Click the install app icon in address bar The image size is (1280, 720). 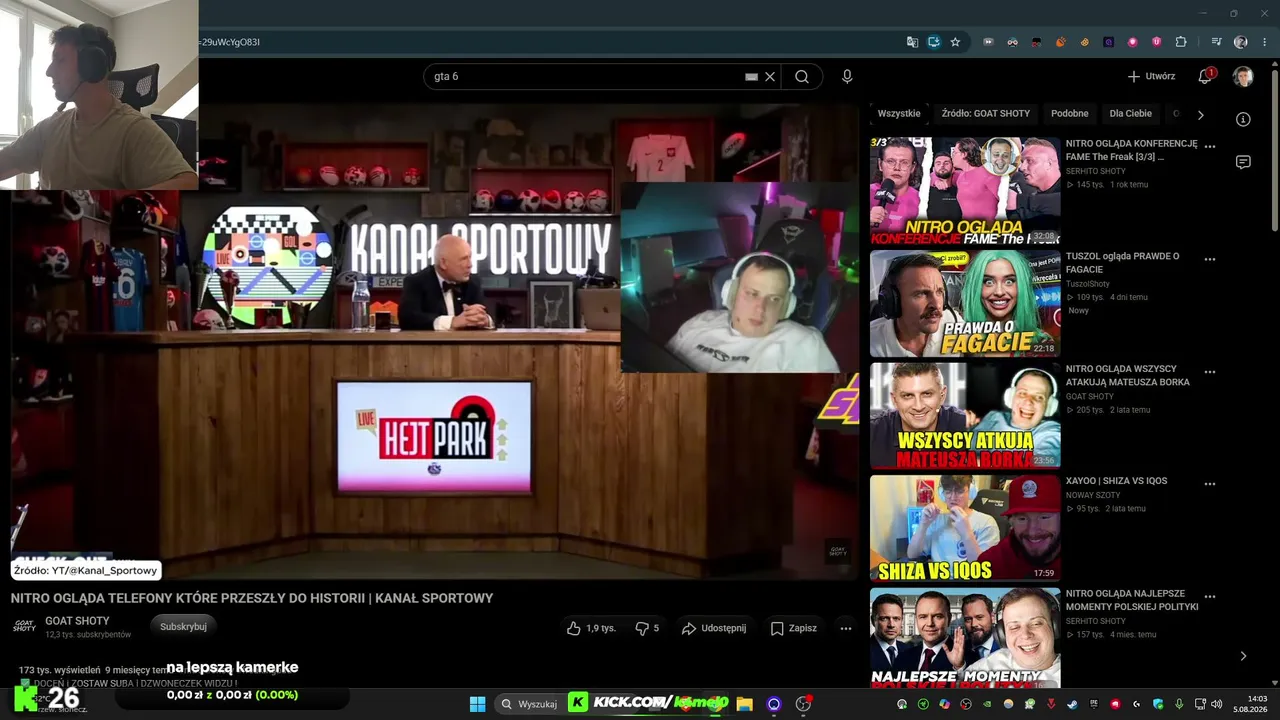pos(934,42)
